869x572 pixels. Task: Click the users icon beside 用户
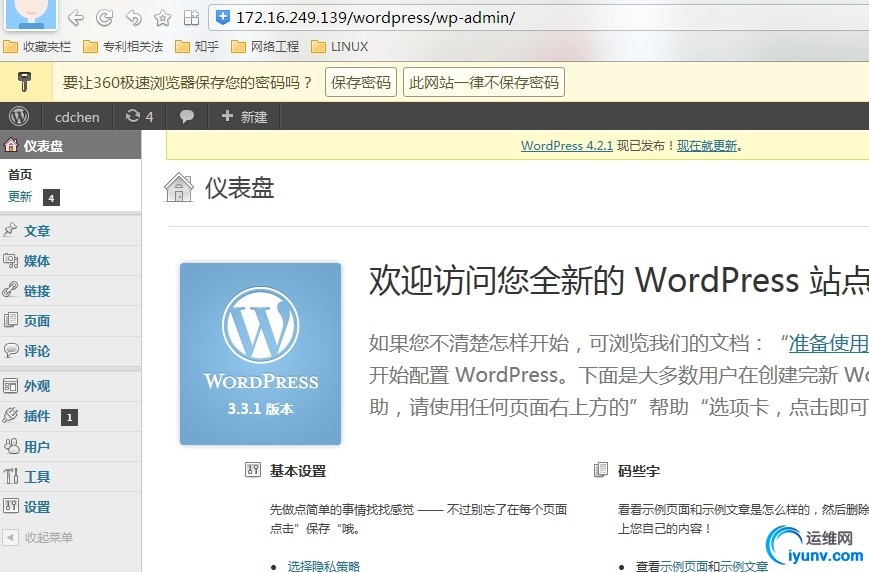pos(10,446)
